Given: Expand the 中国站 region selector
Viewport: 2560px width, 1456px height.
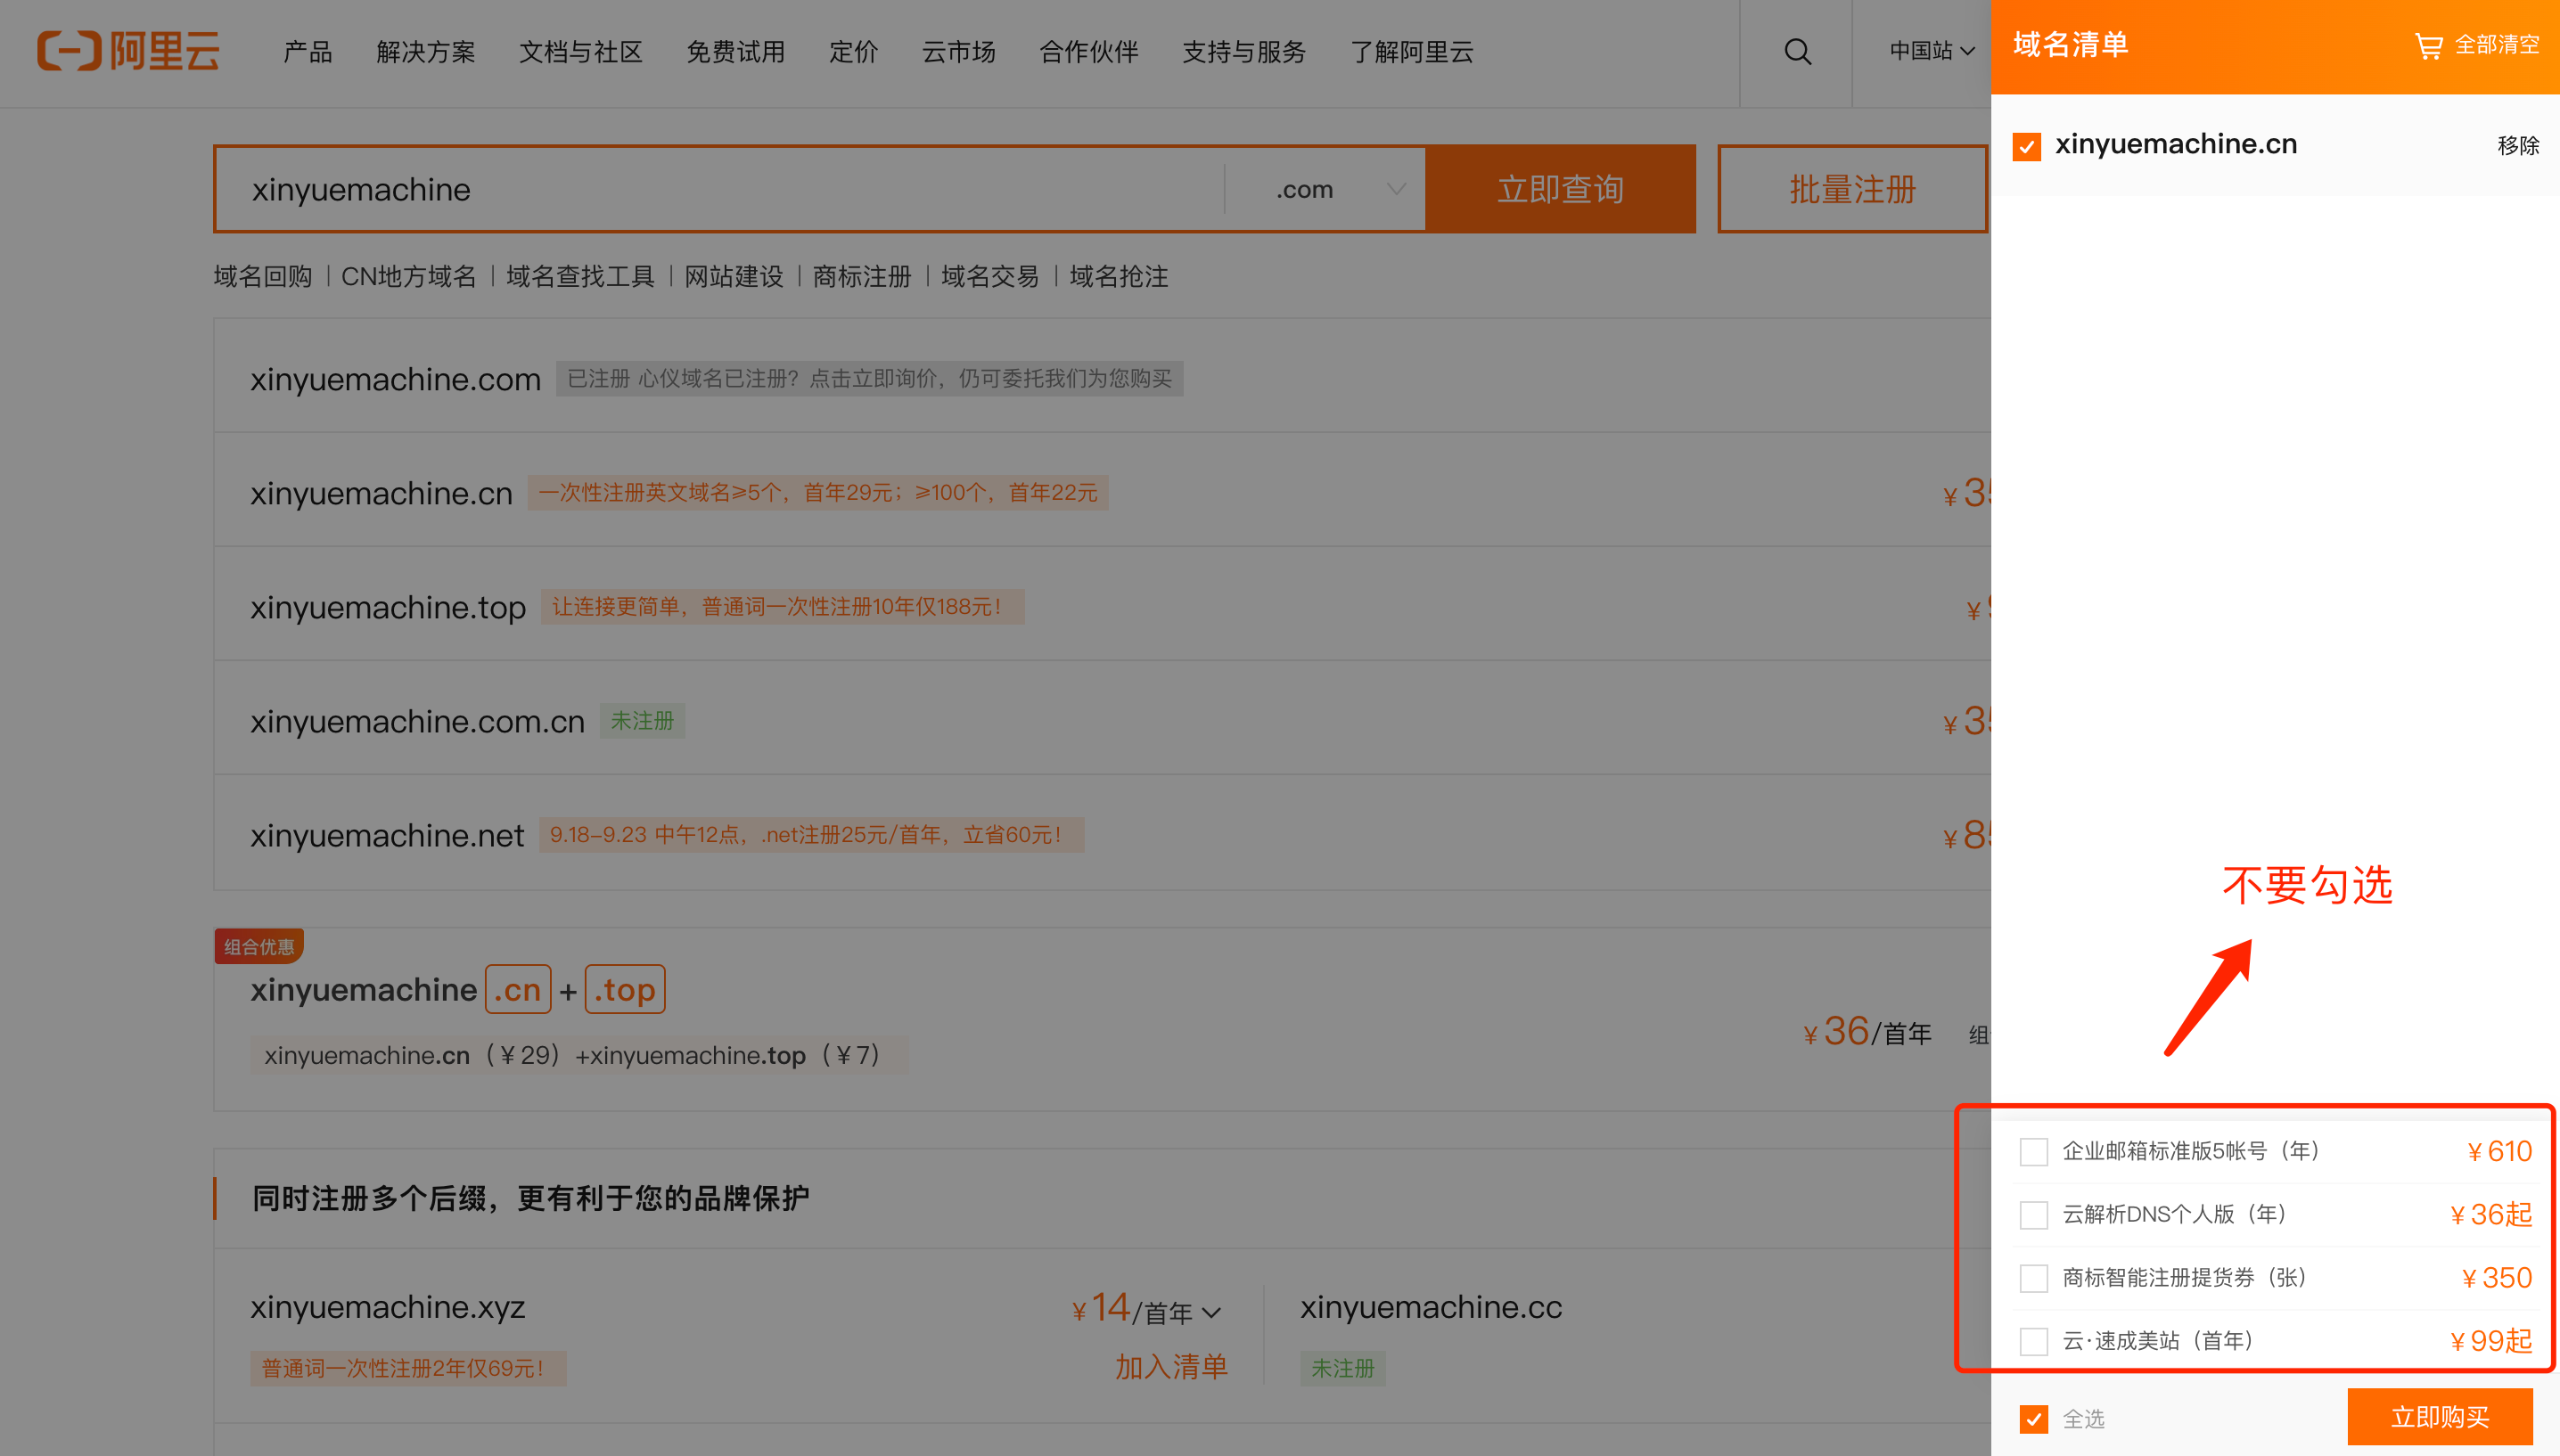Looking at the screenshot, I should (x=1931, y=51).
